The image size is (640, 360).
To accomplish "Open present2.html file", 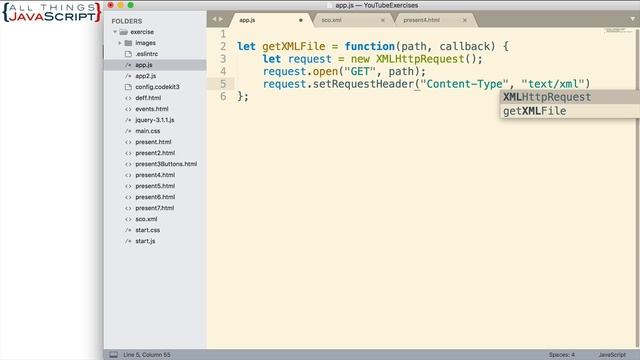I will point(155,153).
